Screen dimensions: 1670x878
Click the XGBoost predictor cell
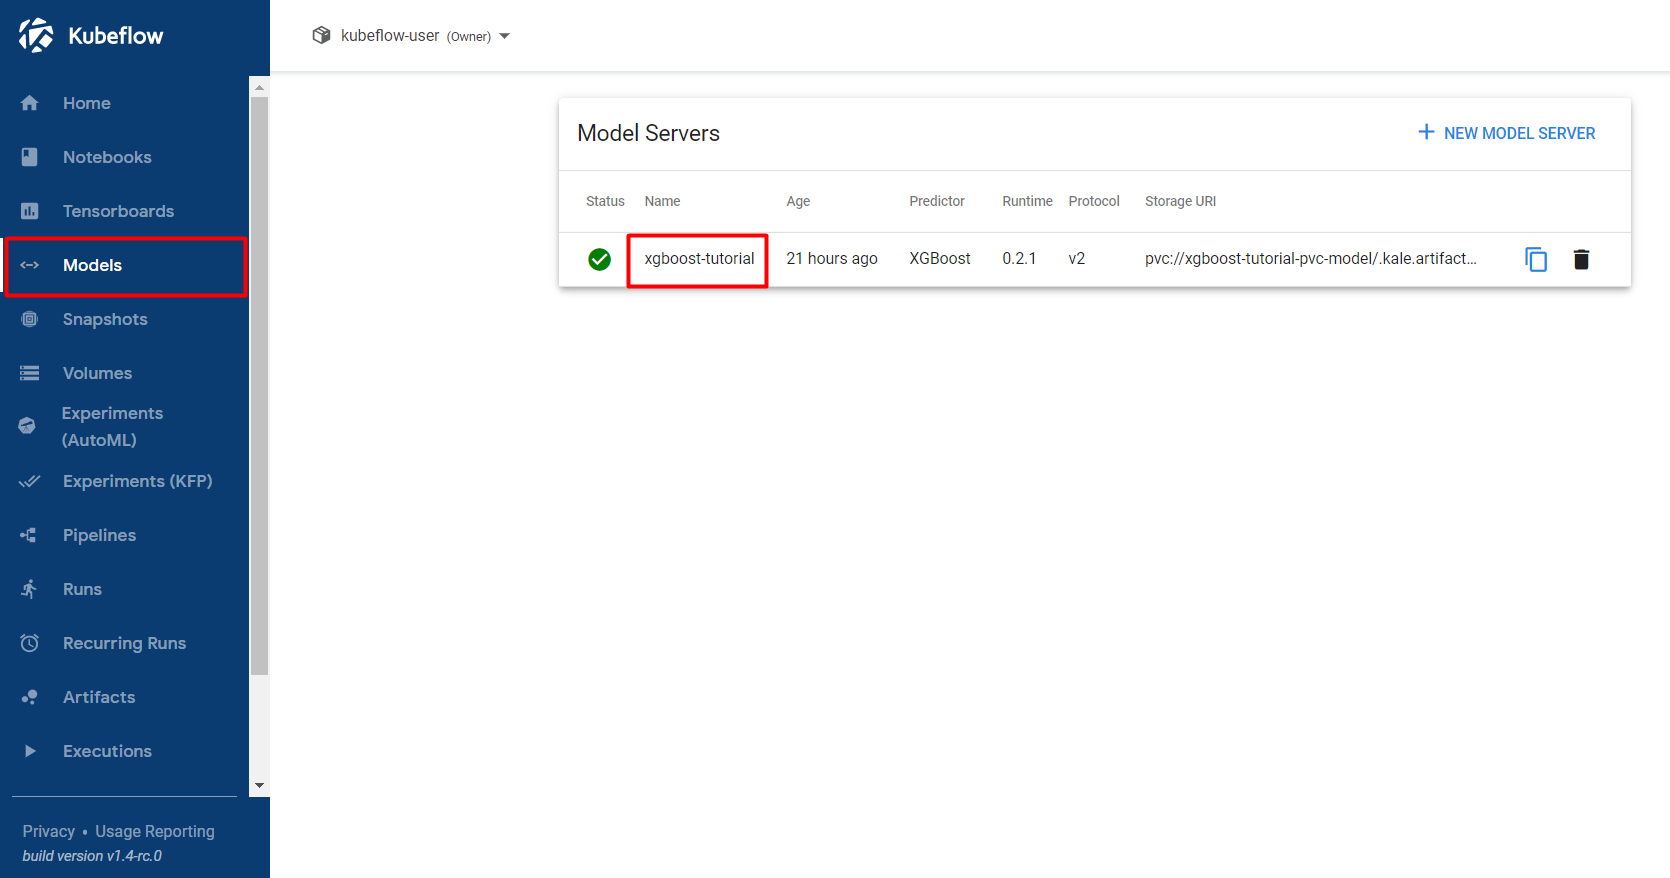tap(940, 259)
